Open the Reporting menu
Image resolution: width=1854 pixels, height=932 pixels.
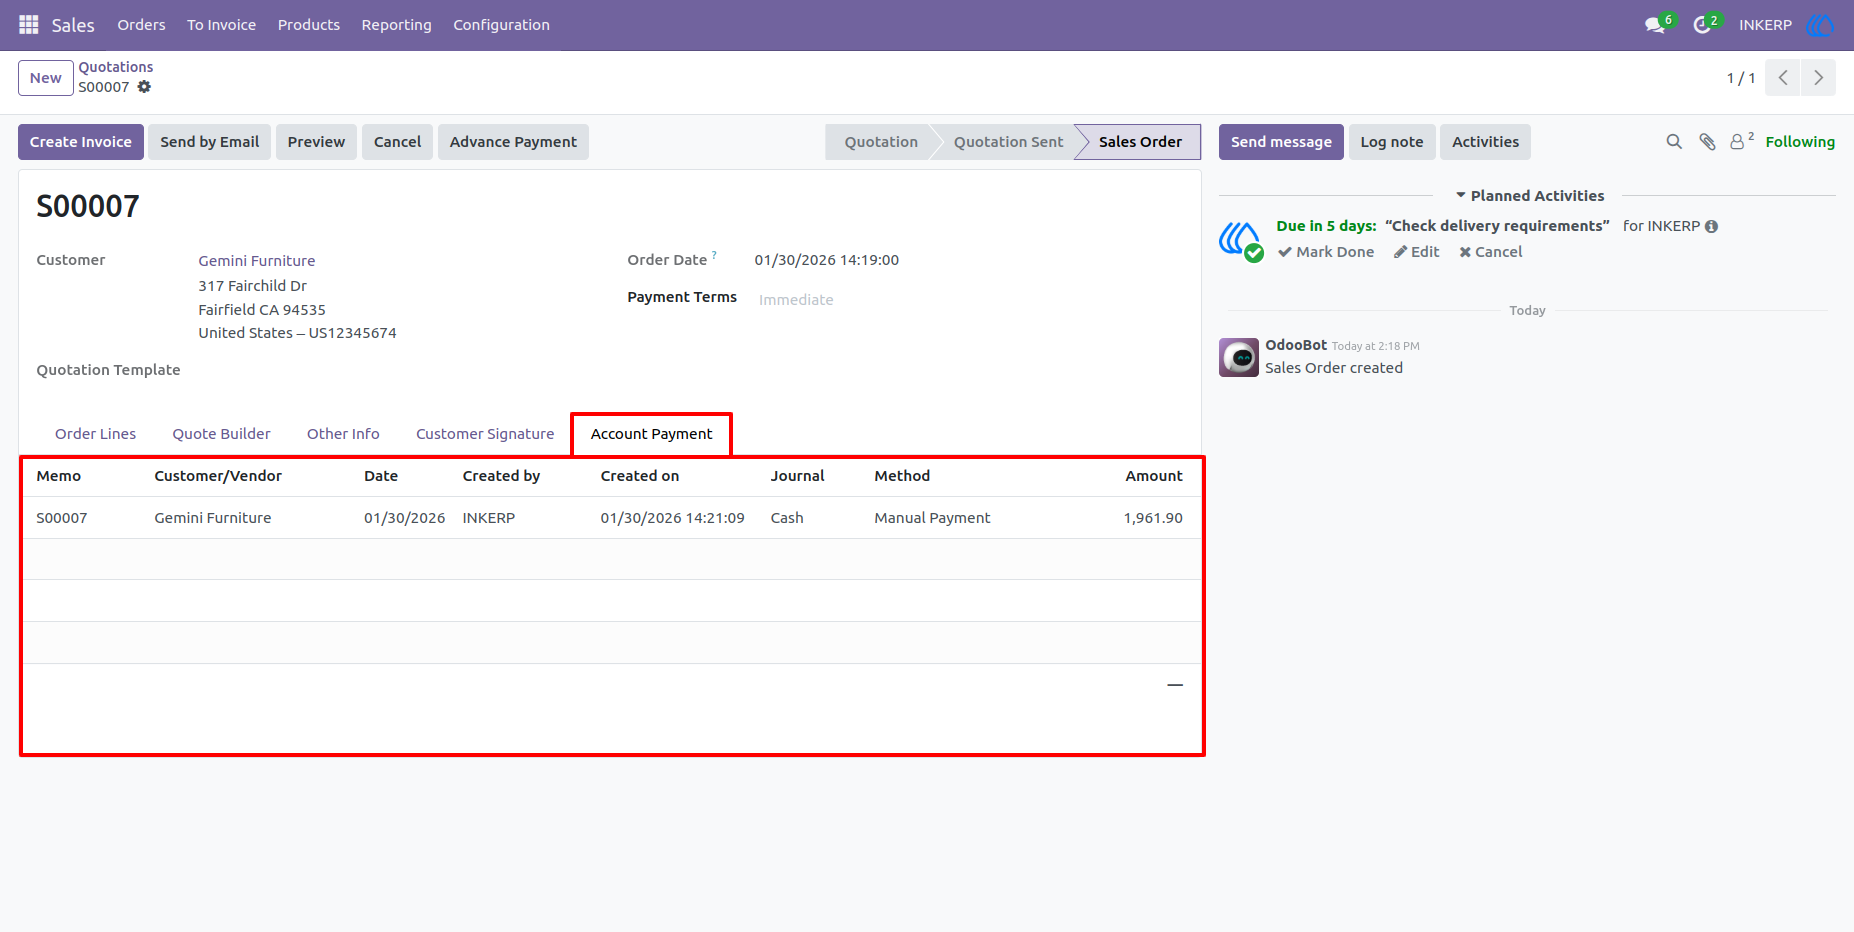coord(396,25)
